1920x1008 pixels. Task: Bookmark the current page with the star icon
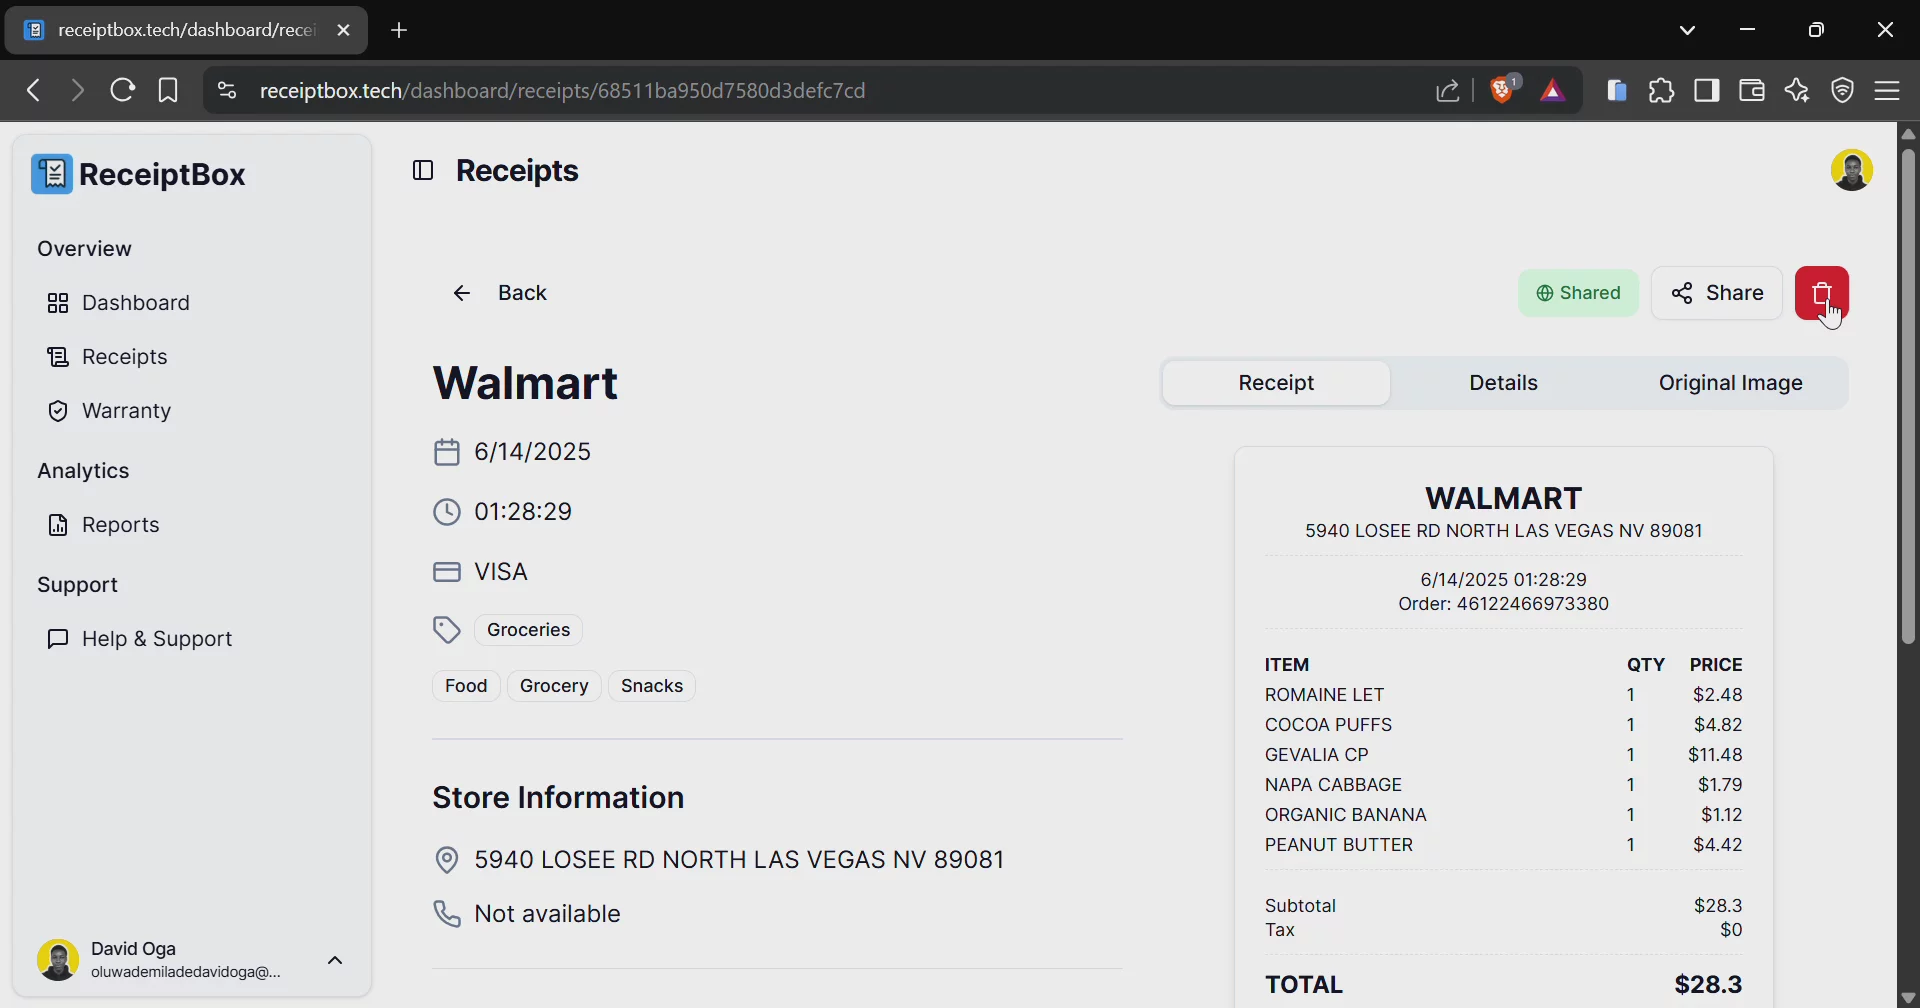click(167, 90)
